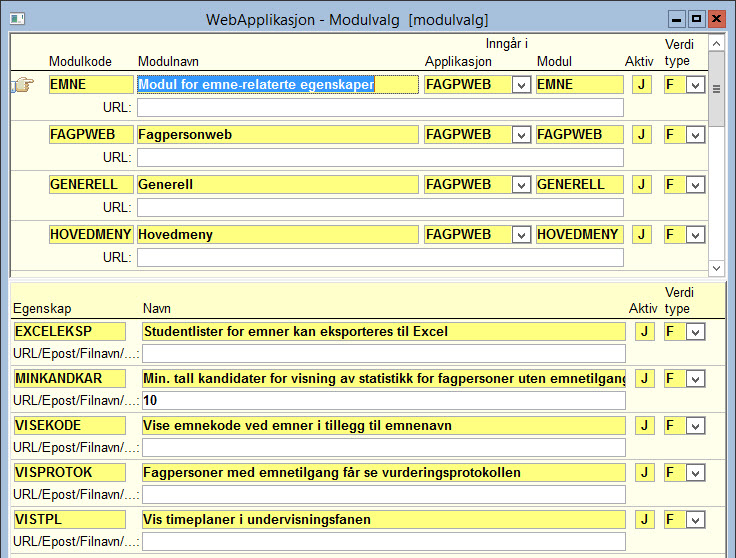Toggle Aktiv J field for VISEKODE property
The width and height of the screenshot is (736, 558).
pos(644,425)
